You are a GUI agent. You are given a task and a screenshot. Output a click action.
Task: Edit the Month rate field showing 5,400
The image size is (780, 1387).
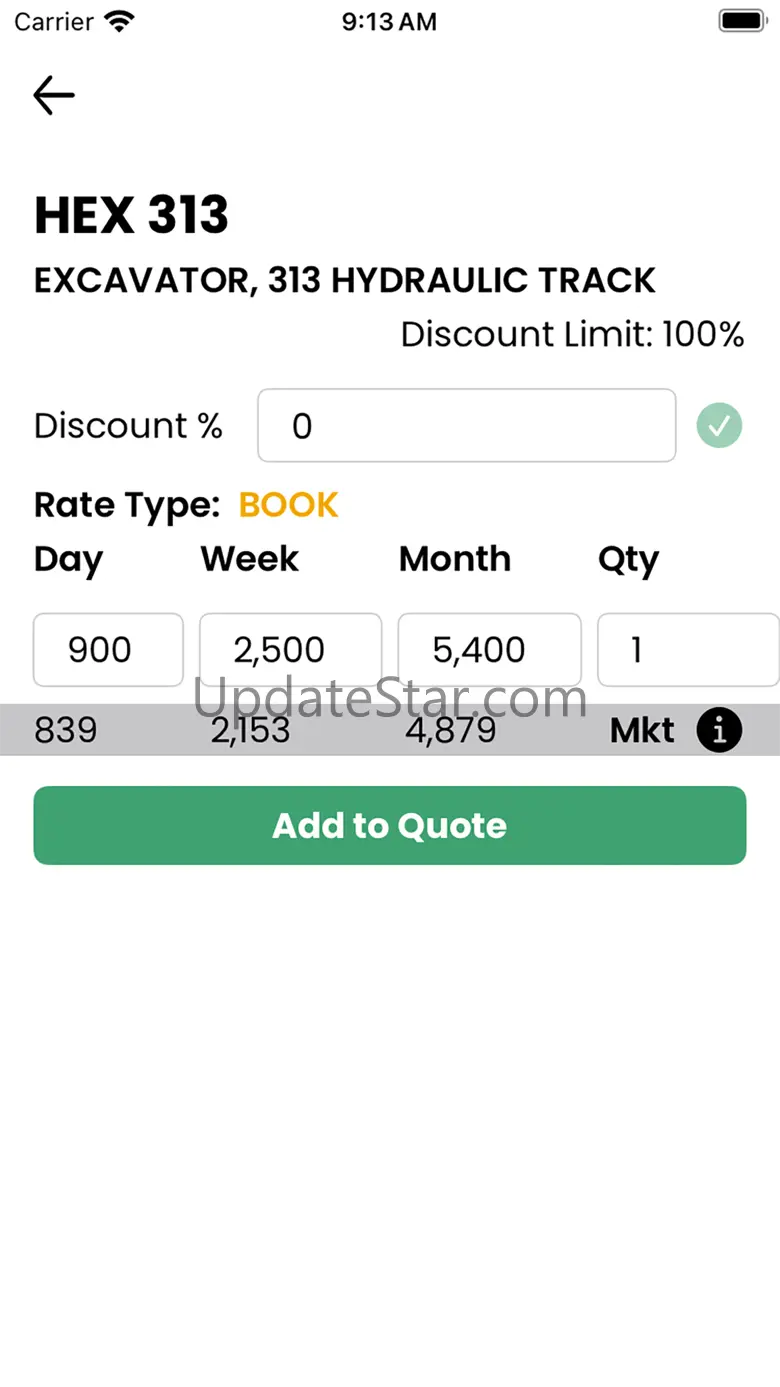[489, 650]
